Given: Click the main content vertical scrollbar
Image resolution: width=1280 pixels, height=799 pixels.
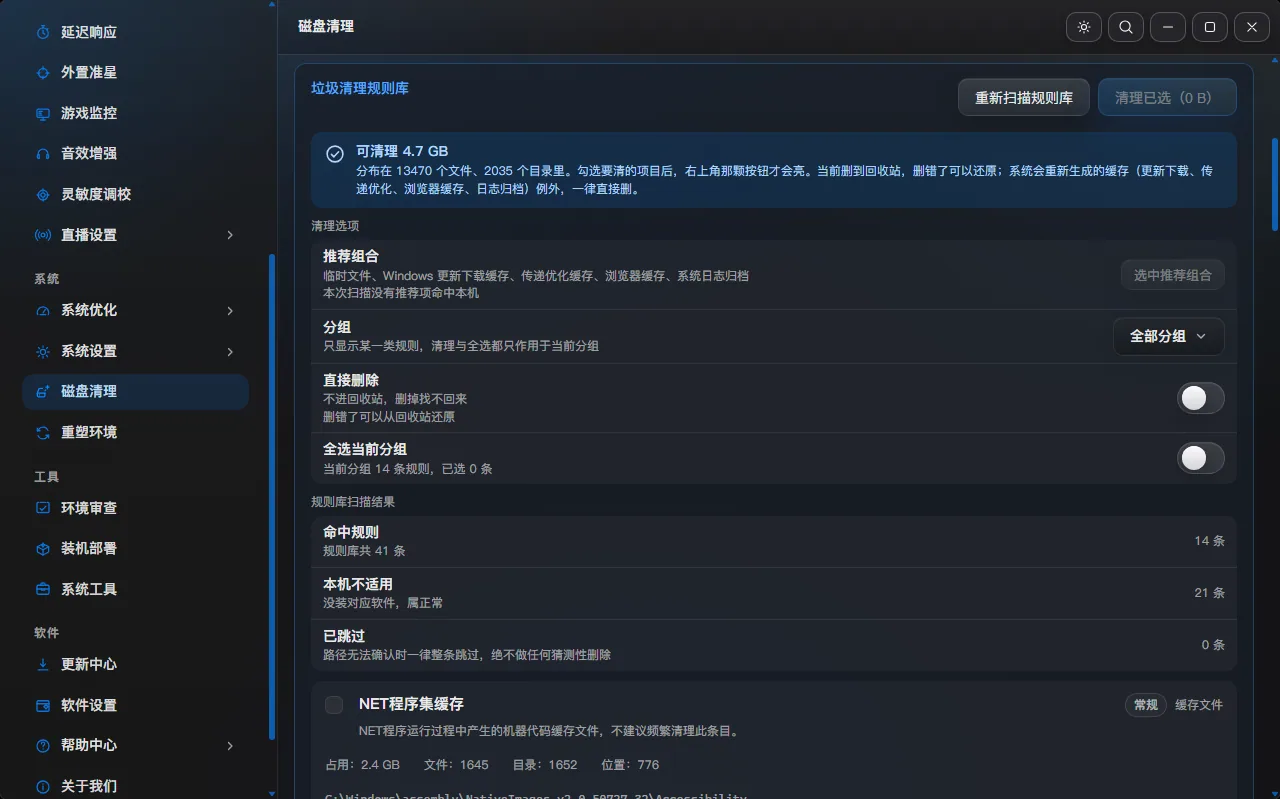Looking at the screenshot, I should [1275, 183].
